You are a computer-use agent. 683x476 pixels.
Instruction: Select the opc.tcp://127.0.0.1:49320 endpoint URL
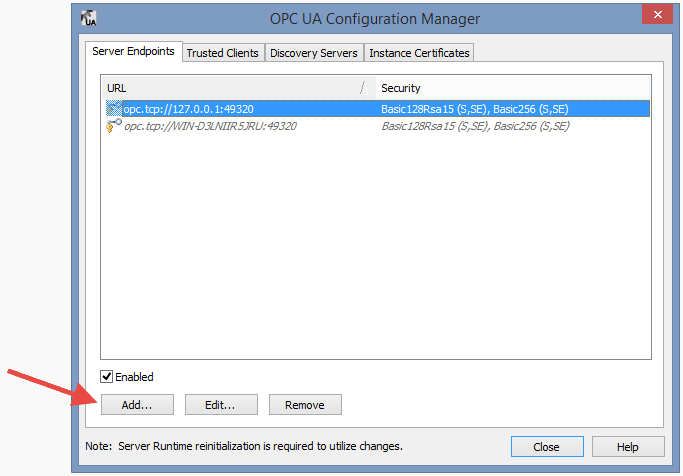189,109
